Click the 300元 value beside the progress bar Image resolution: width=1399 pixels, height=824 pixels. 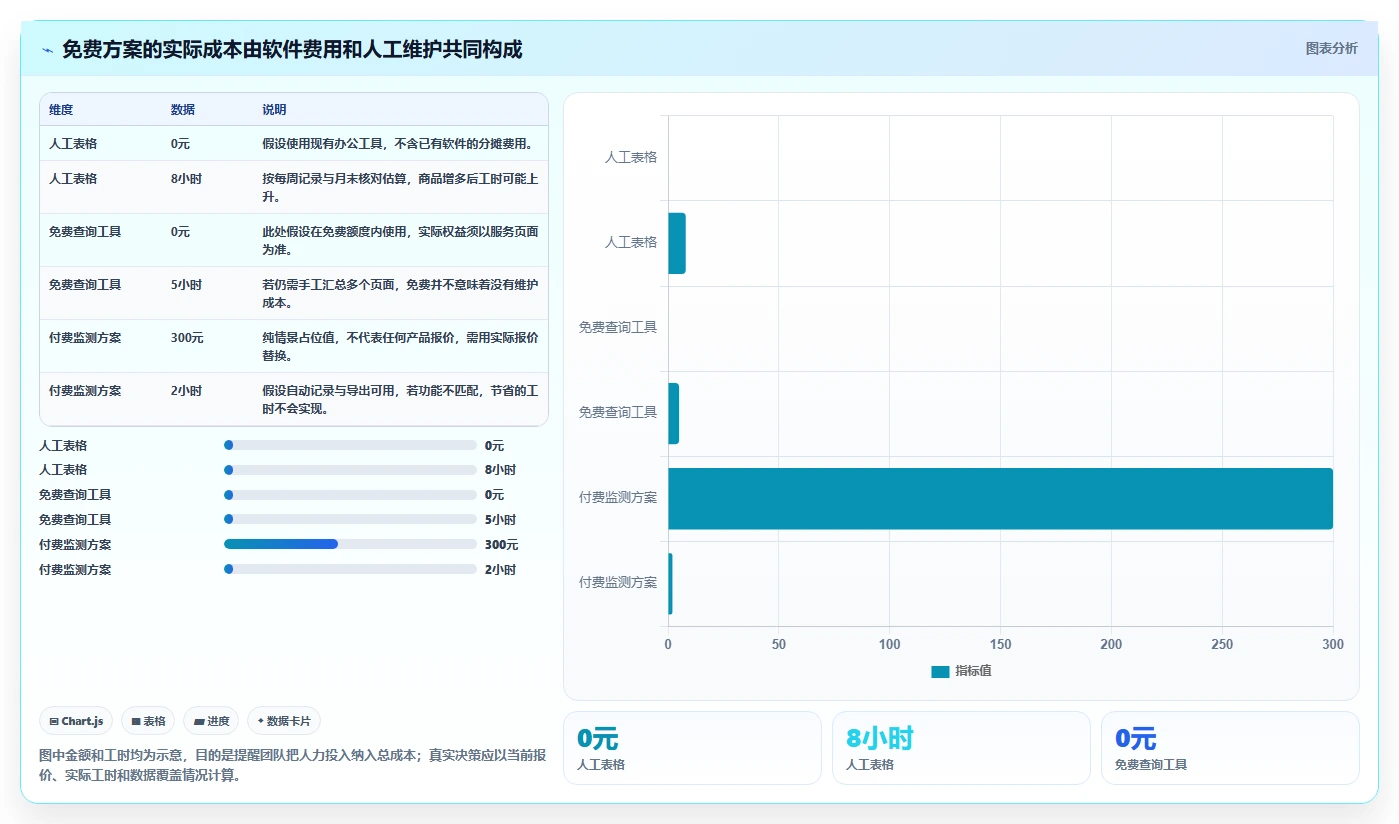[502, 545]
